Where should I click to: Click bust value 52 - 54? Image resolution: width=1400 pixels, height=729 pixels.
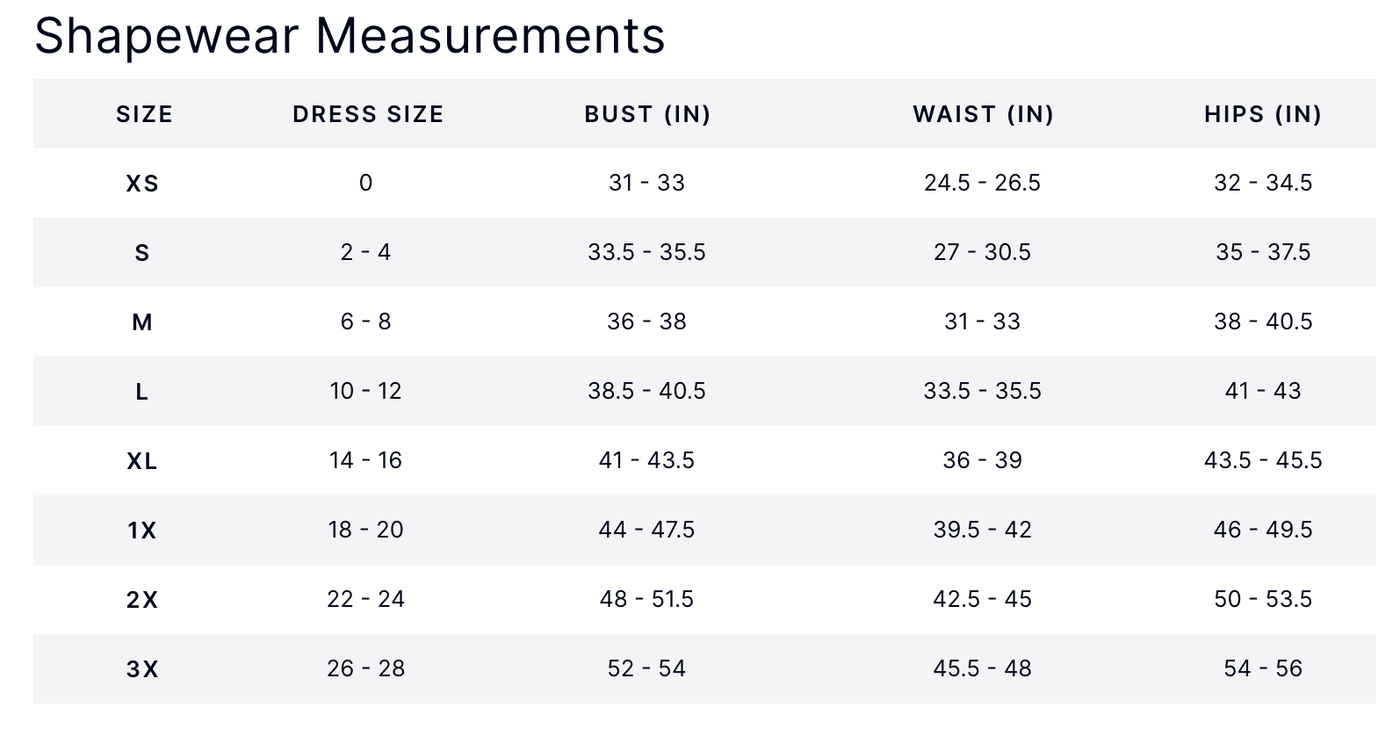pos(647,668)
